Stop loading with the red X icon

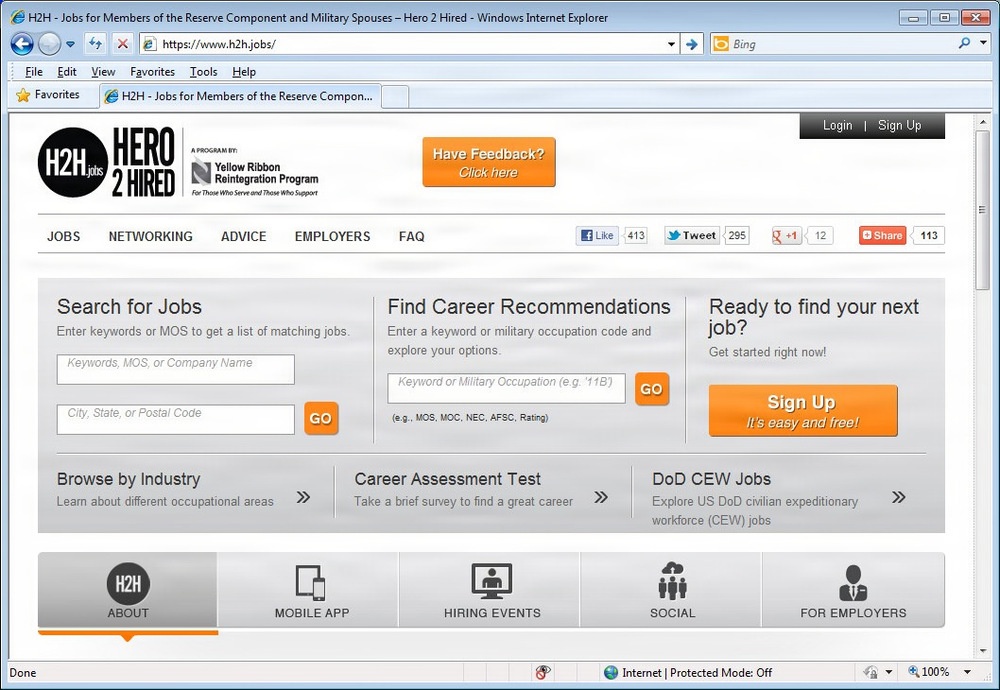click(122, 44)
